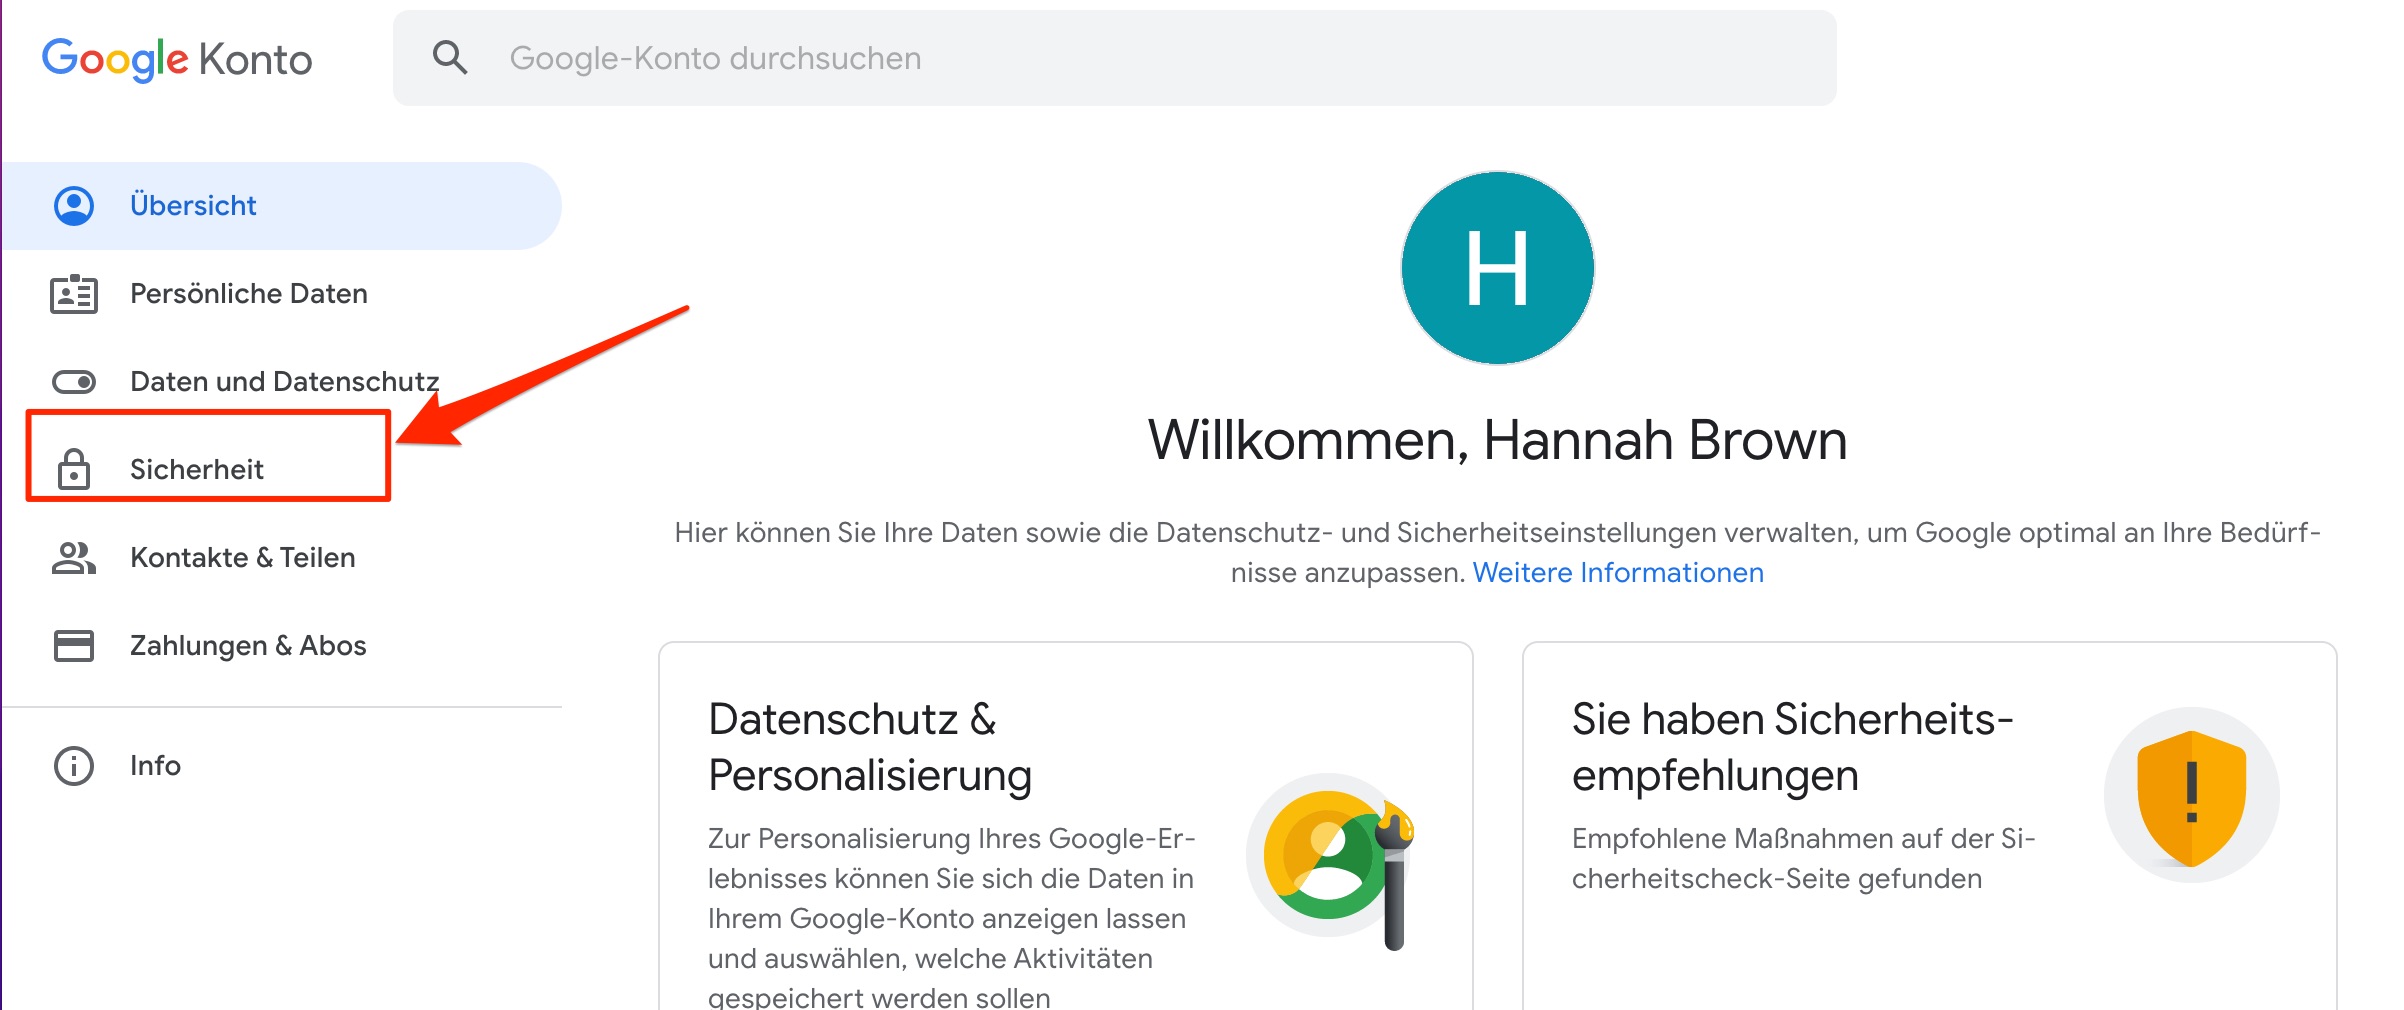2404x1010 pixels.
Task: Click the Übersicht profile icon
Action: pyautogui.click(x=74, y=206)
